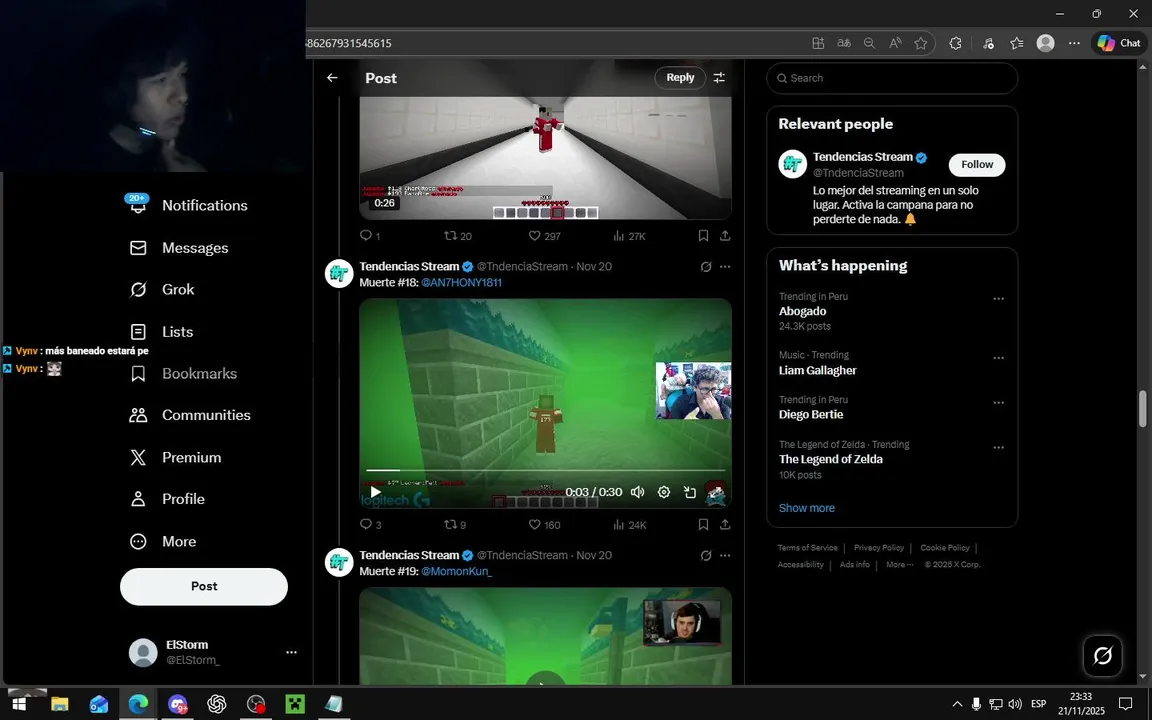Bookmark the Muerte #18 post
The height and width of the screenshot is (720, 1152).
703,525
